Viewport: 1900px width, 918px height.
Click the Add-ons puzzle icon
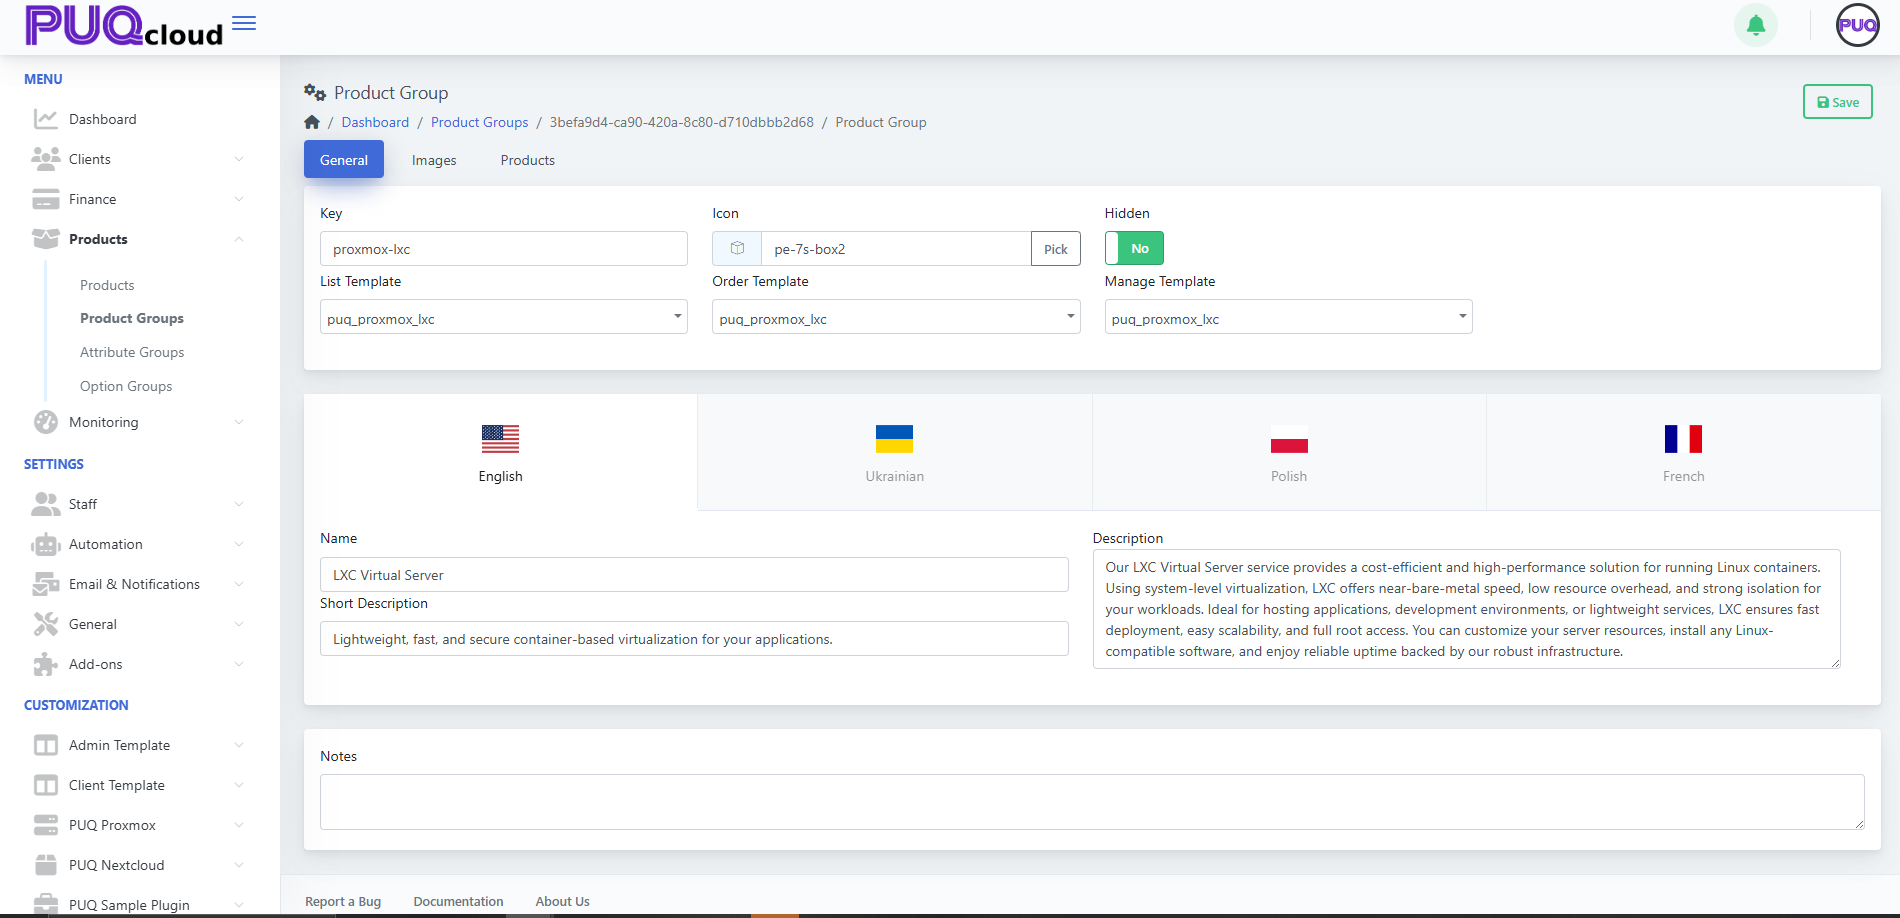click(45, 664)
